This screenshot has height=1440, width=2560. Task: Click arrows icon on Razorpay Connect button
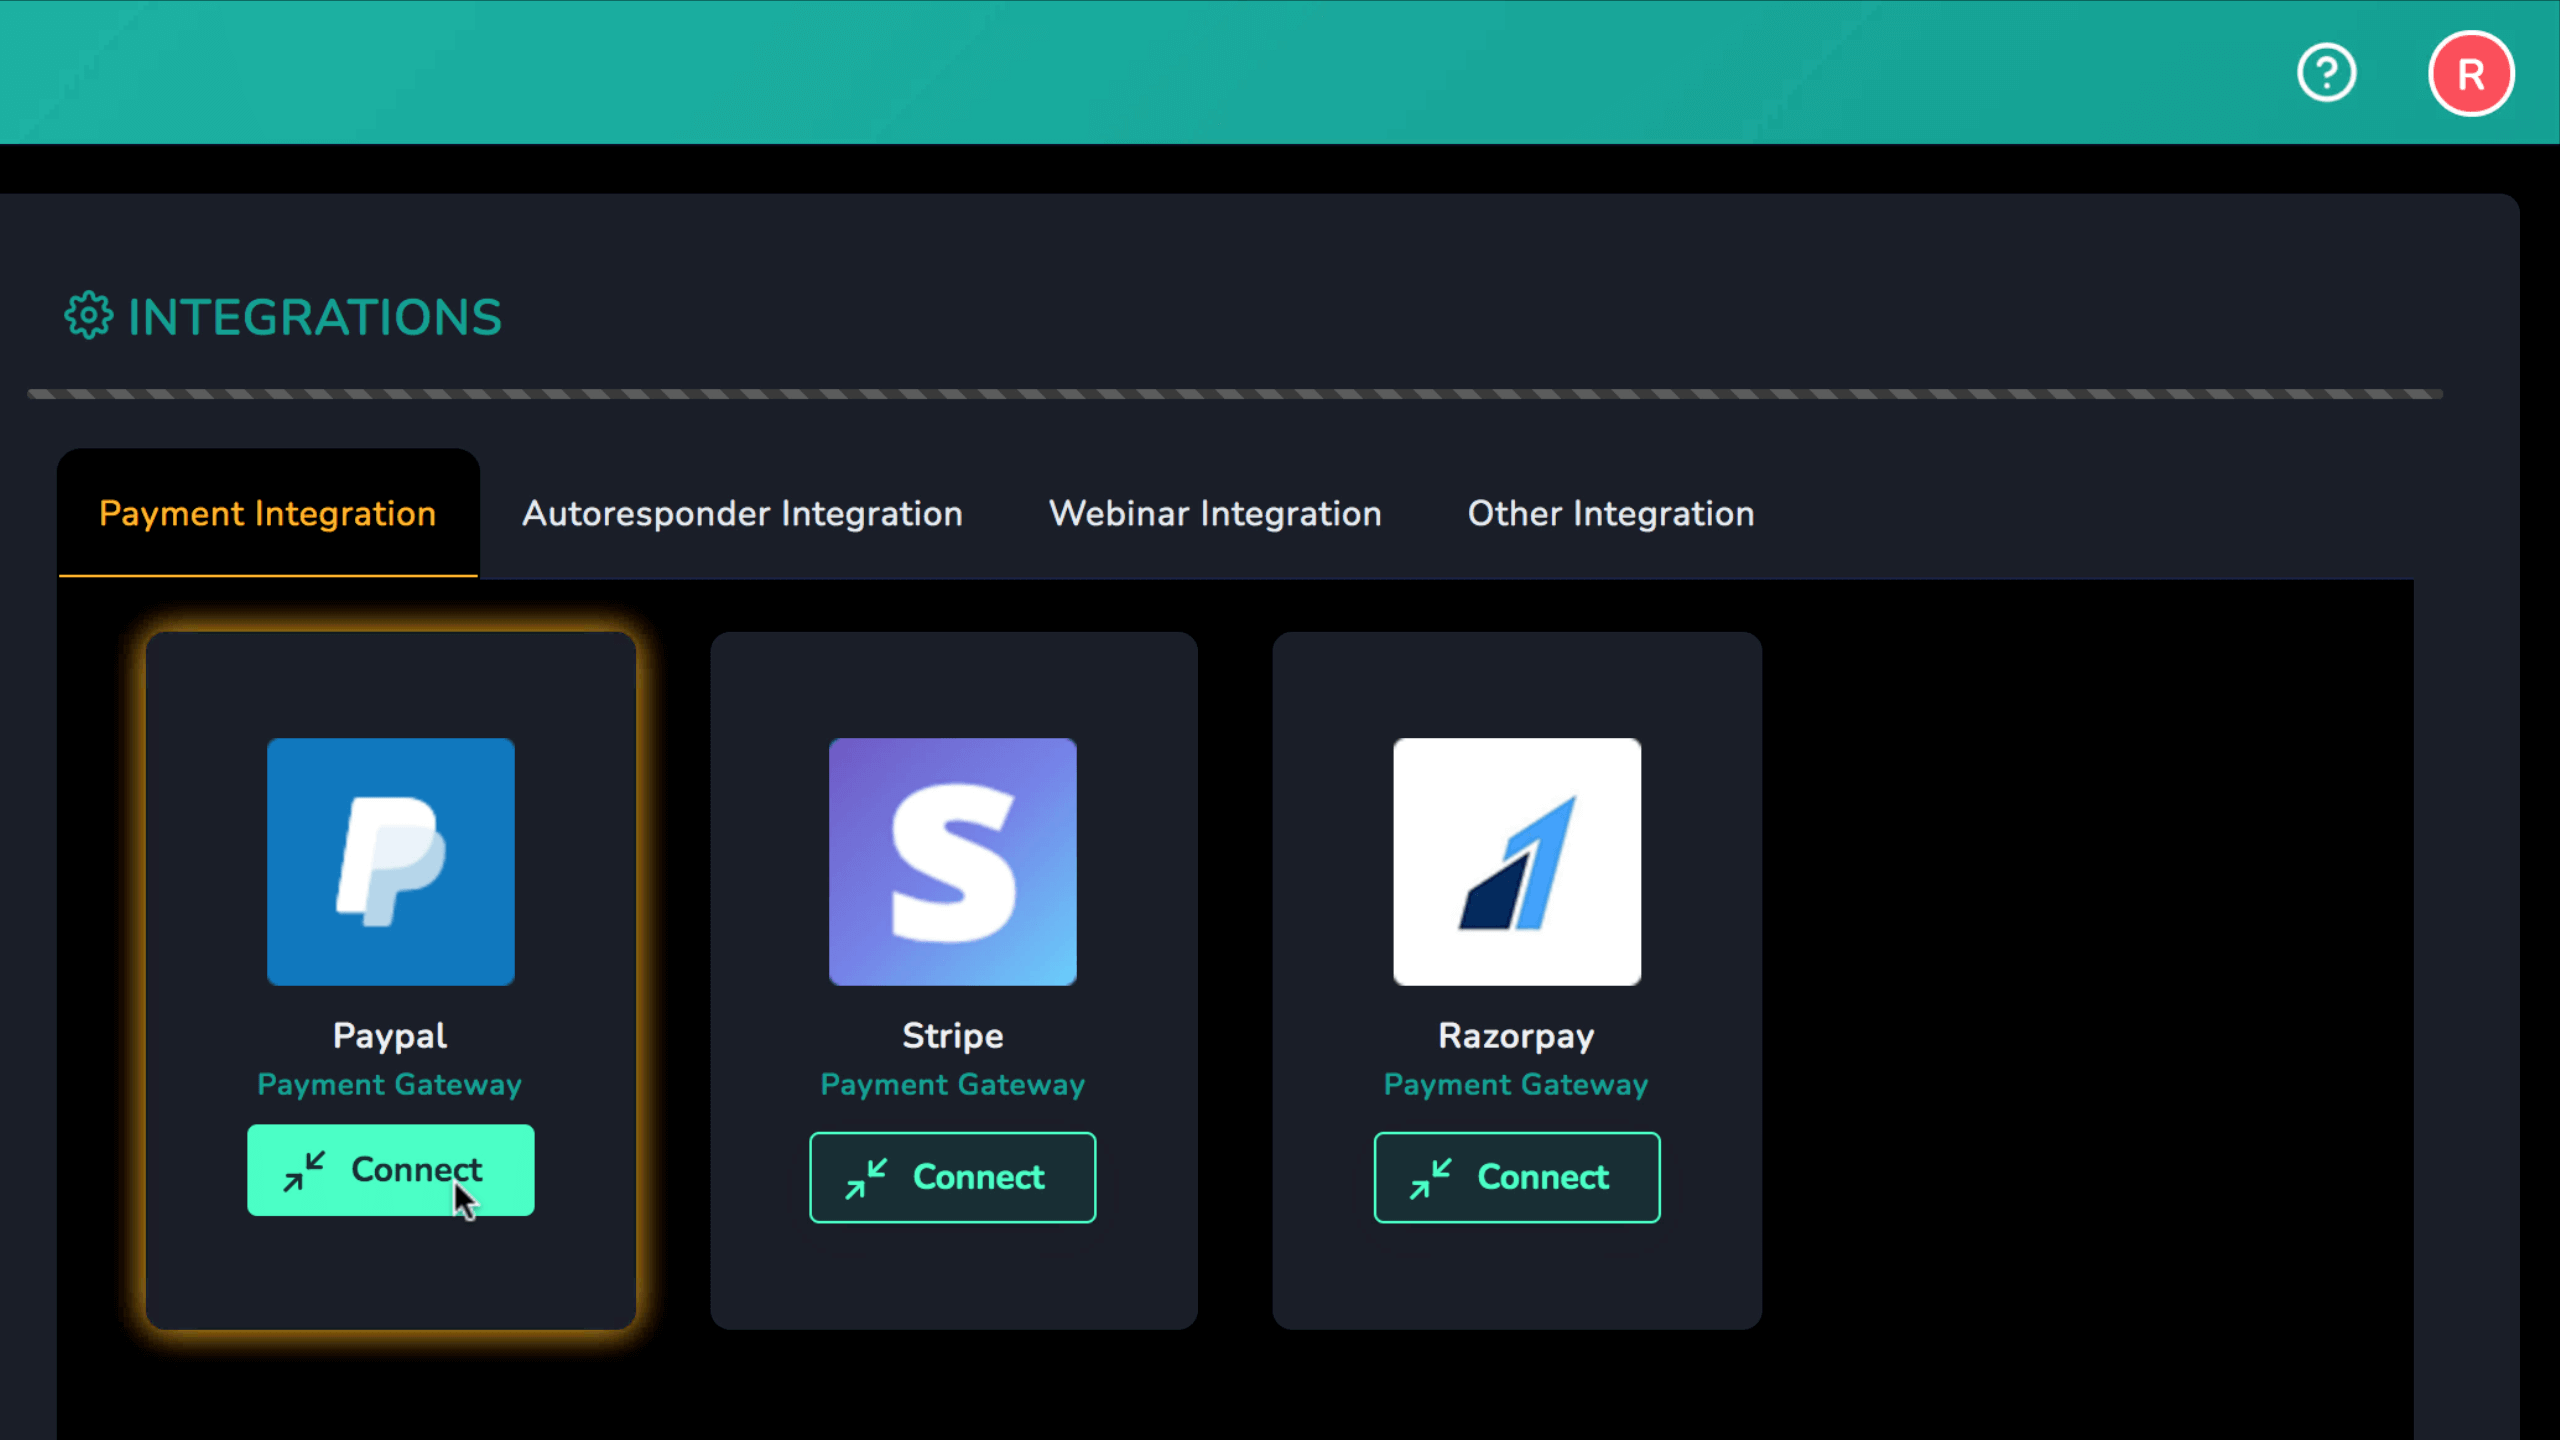tap(1430, 1178)
